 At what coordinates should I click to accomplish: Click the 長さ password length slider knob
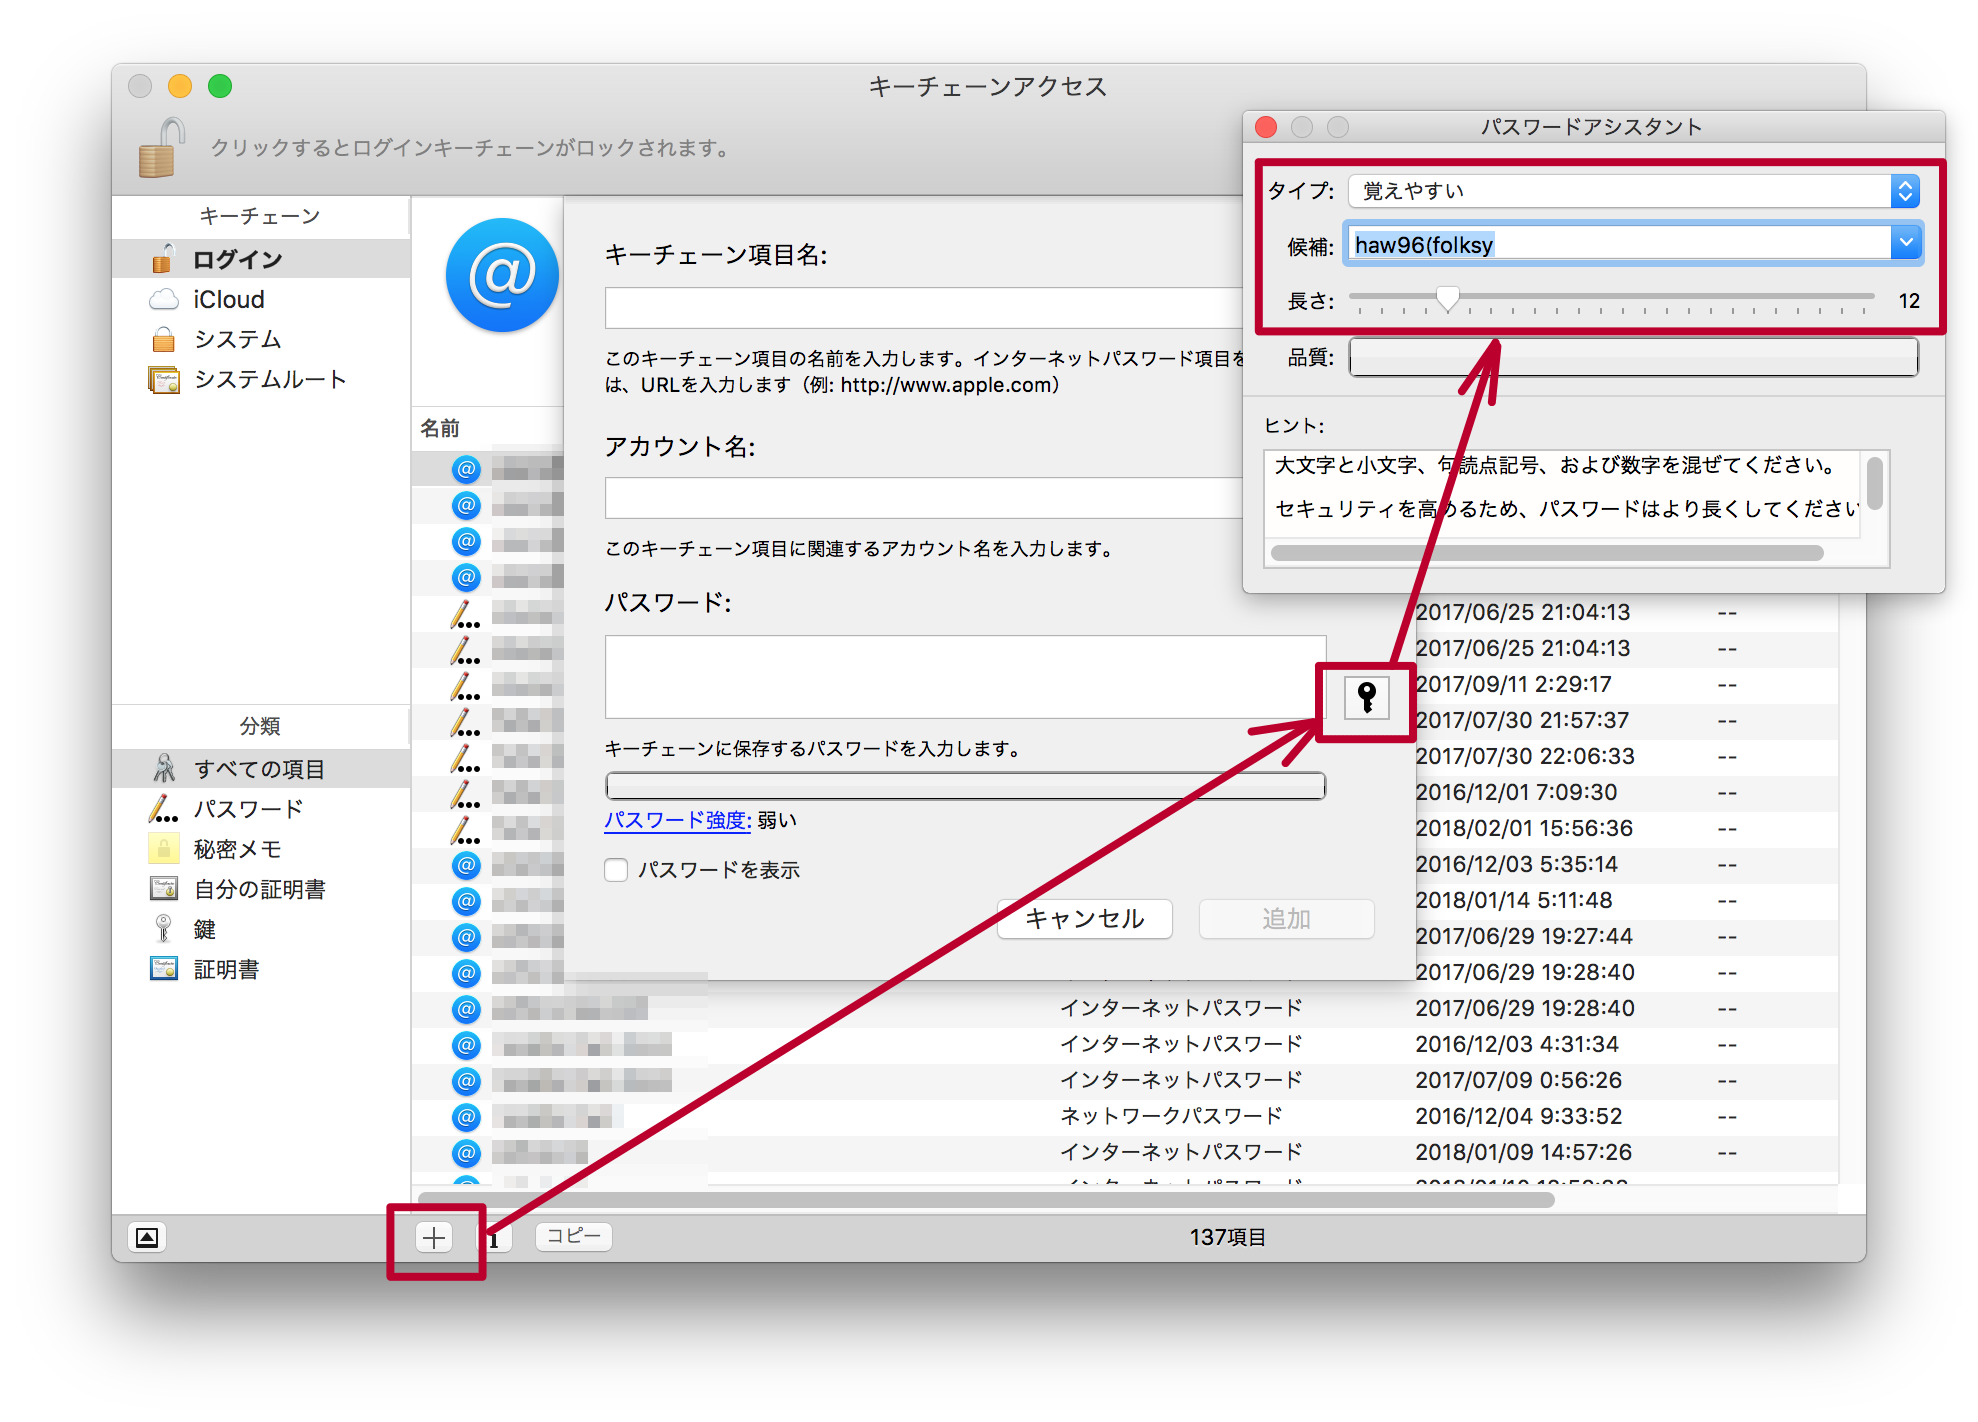1447,297
